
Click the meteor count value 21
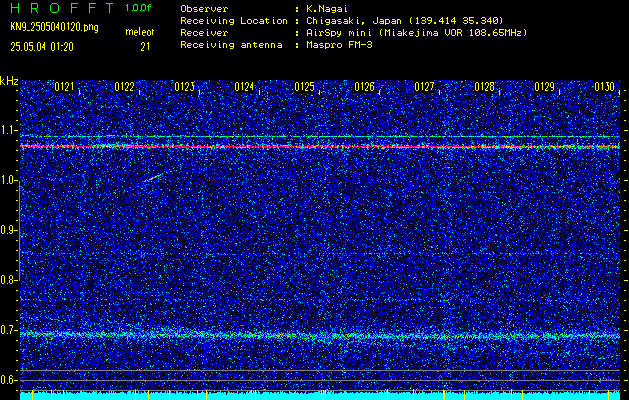point(145,47)
